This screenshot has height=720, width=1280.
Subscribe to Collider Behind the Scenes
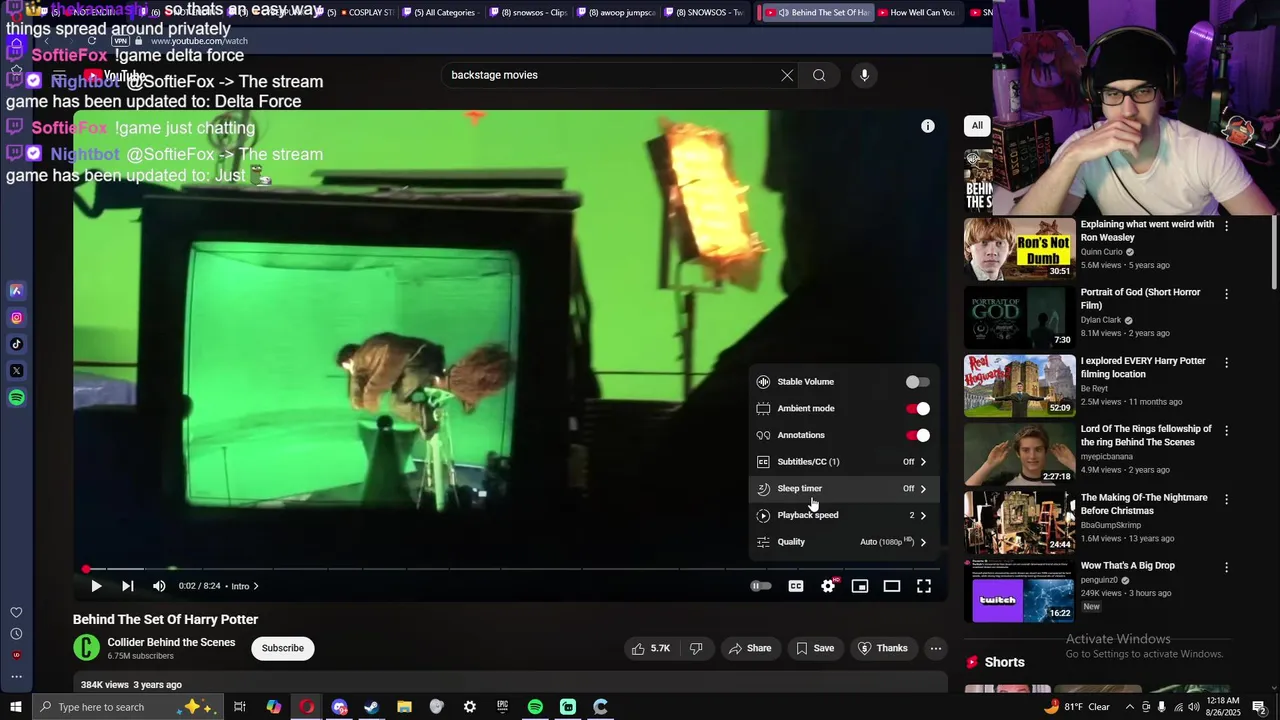point(283,648)
